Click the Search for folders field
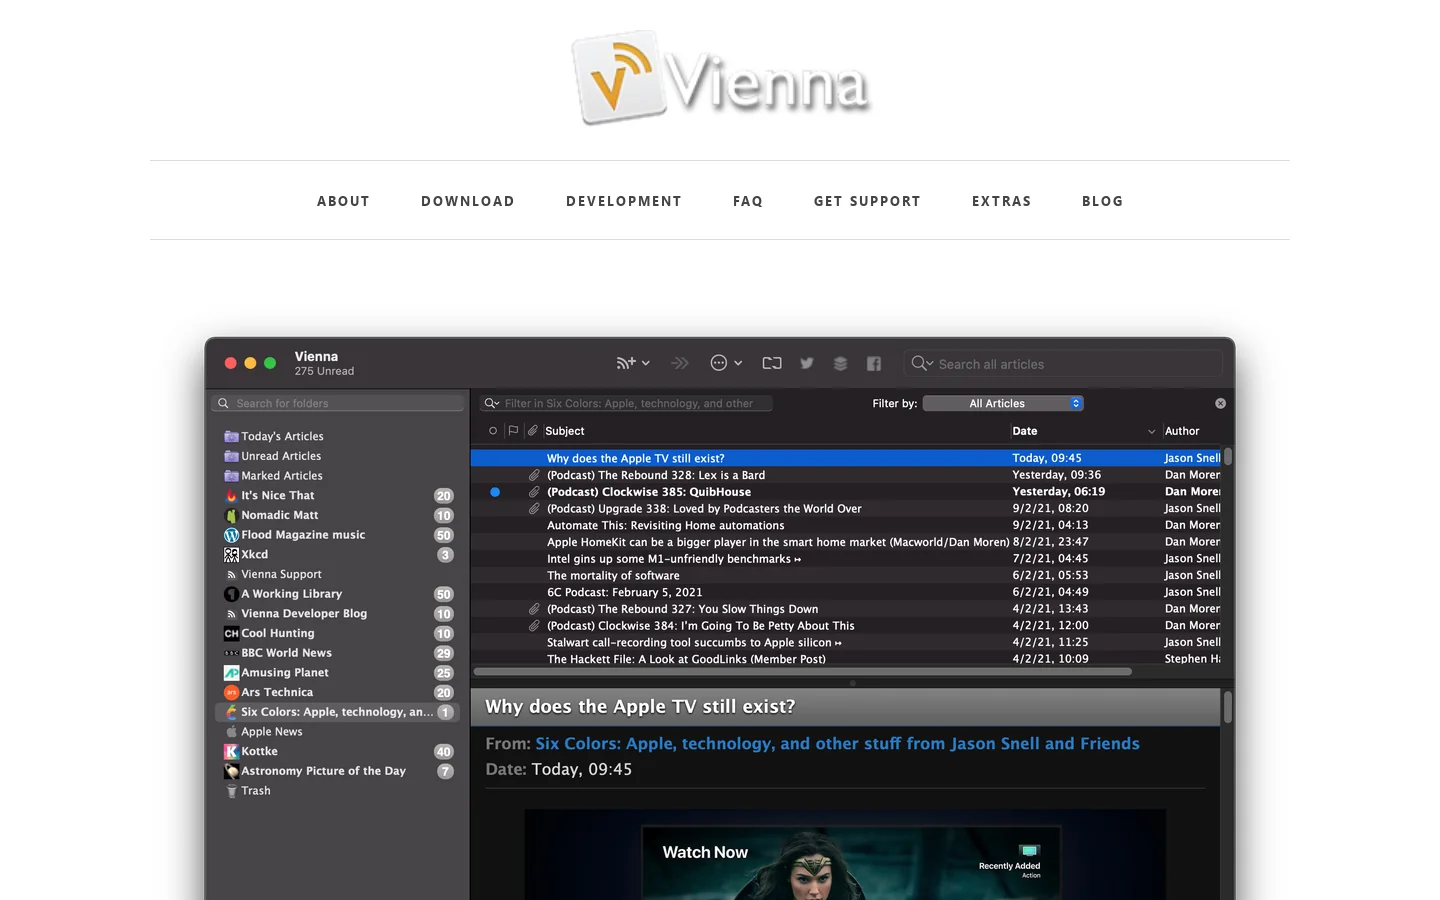This screenshot has height=900, width=1440. [x=338, y=403]
